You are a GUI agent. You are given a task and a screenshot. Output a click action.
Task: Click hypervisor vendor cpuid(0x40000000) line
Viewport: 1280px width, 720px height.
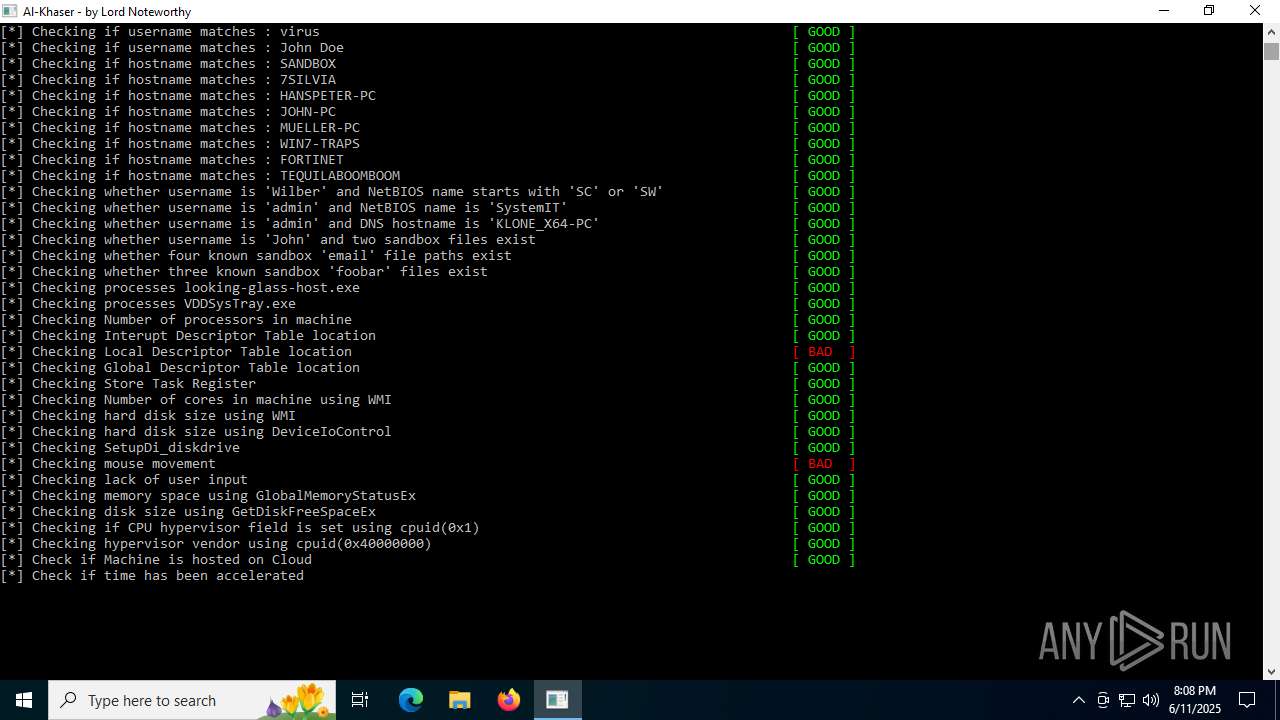pos(216,544)
